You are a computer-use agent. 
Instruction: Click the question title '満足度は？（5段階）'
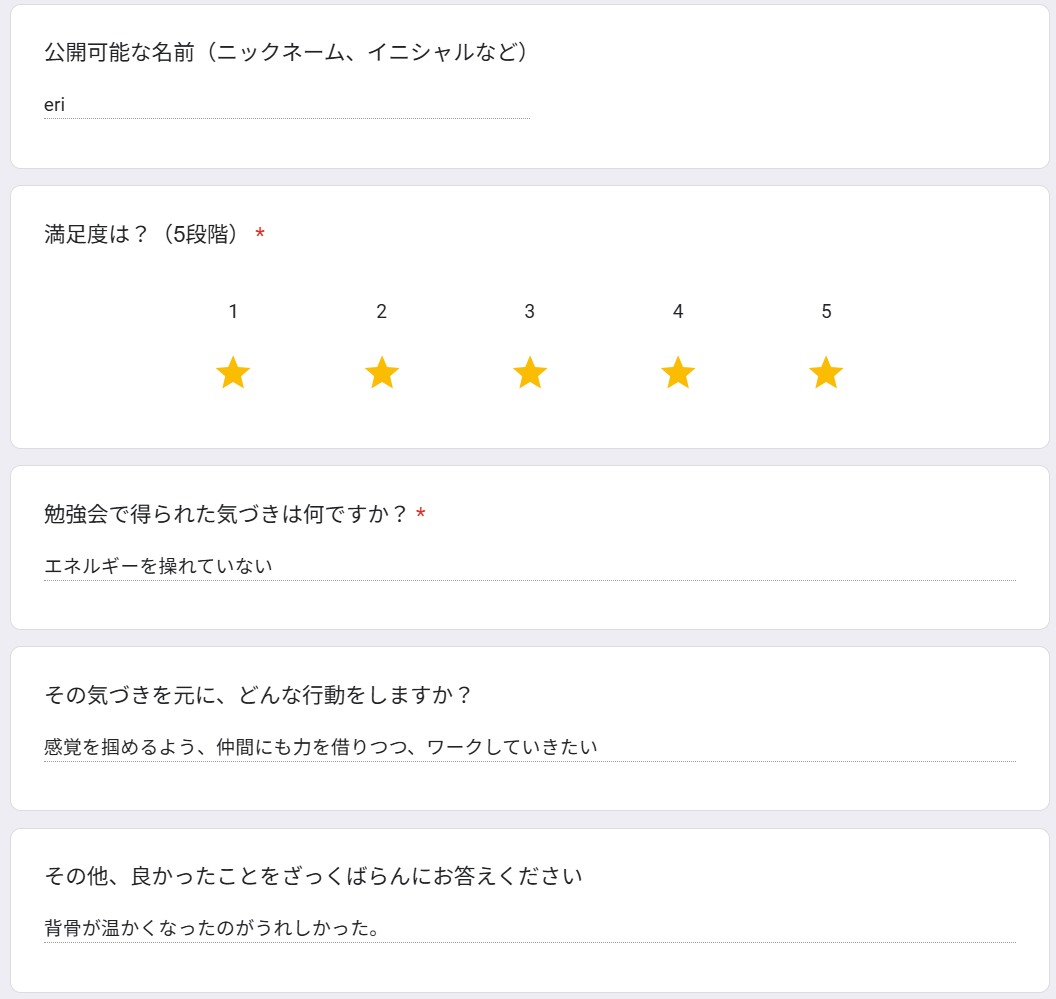pos(142,234)
